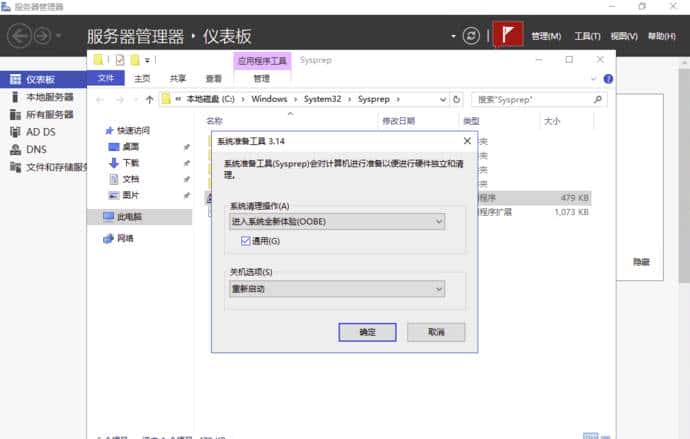Screen dimensions: 690x439
Task: Open the 工具(T) menu
Action: [x=587, y=36]
